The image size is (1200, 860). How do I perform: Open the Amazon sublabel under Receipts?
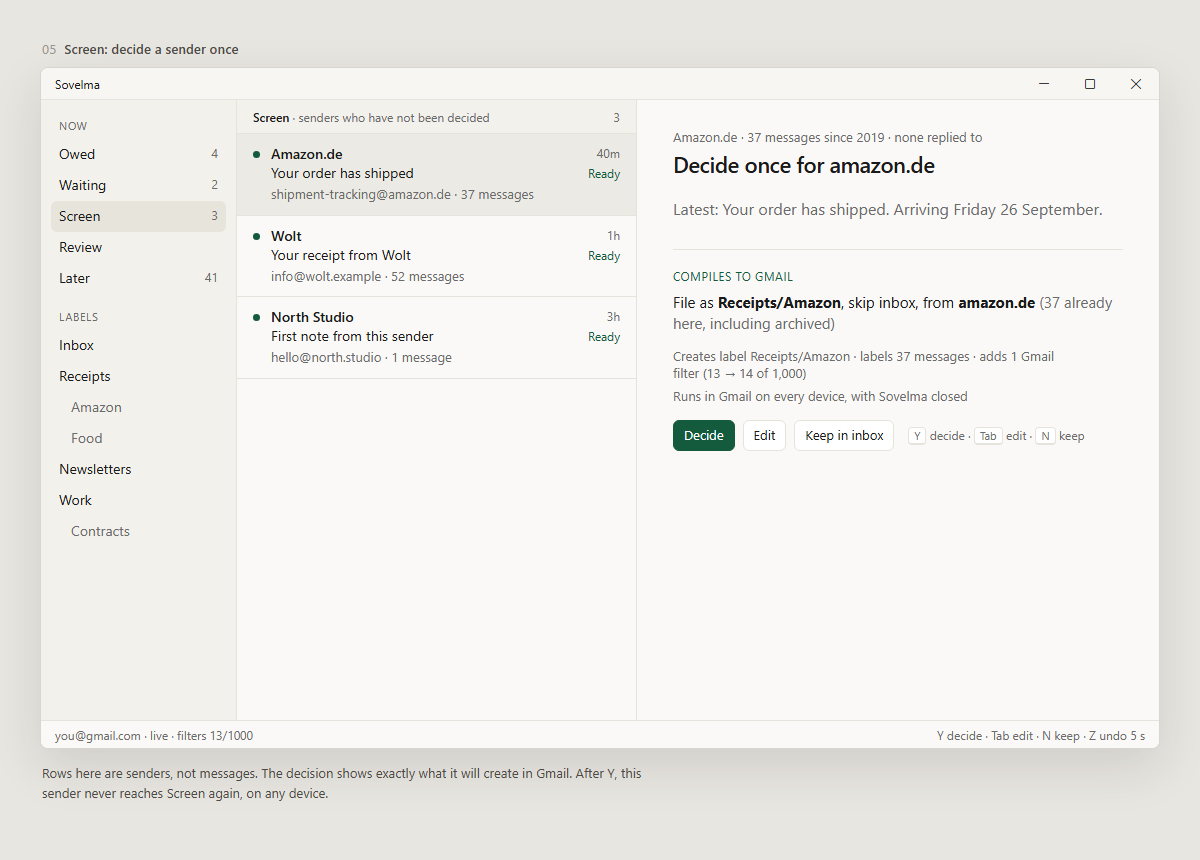pyautogui.click(x=138, y=407)
